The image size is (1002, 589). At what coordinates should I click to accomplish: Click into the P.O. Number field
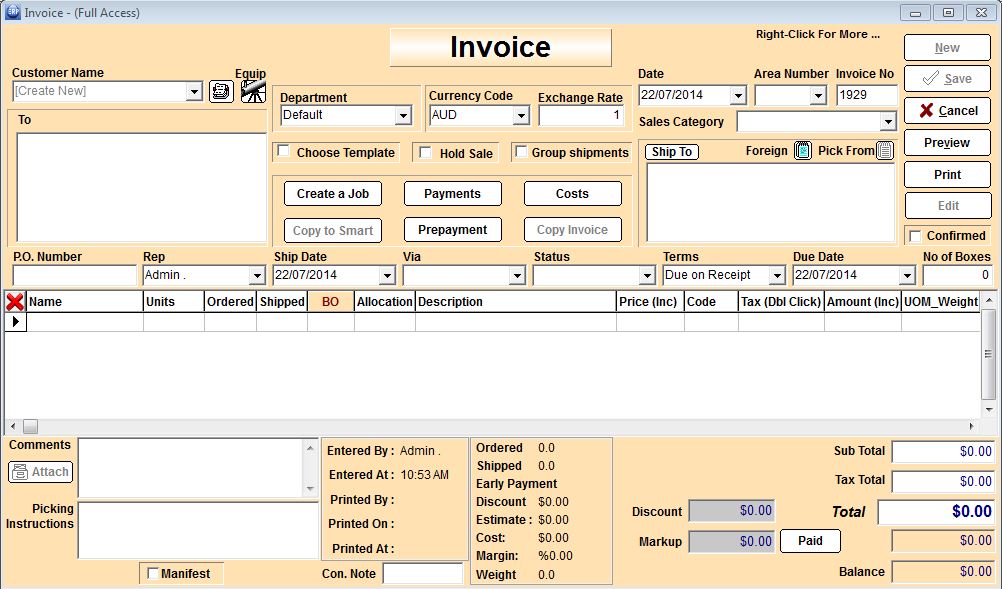pos(74,275)
